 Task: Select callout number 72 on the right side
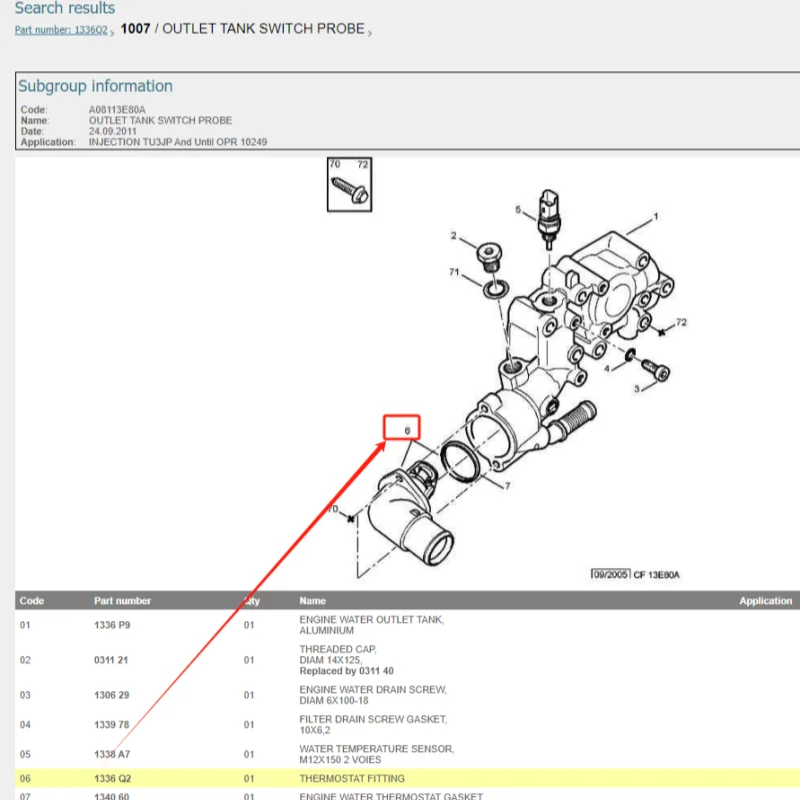coord(681,322)
